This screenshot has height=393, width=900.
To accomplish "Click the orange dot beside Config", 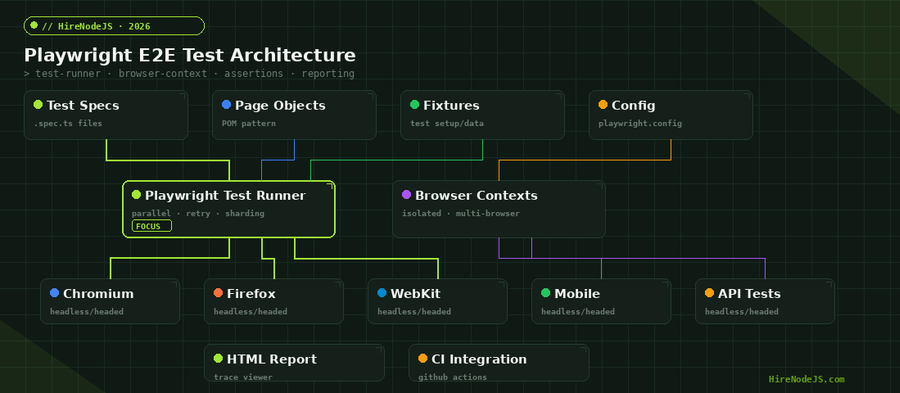I will pyautogui.click(x=603, y=104).
